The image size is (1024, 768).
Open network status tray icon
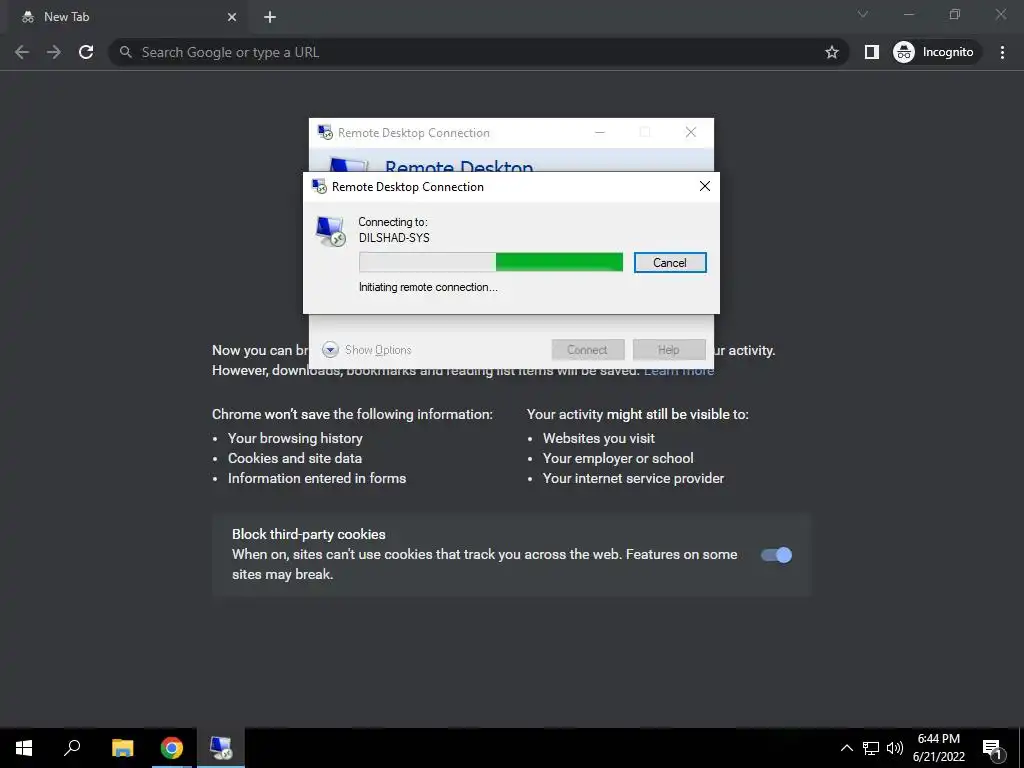[x=871, y=748]
